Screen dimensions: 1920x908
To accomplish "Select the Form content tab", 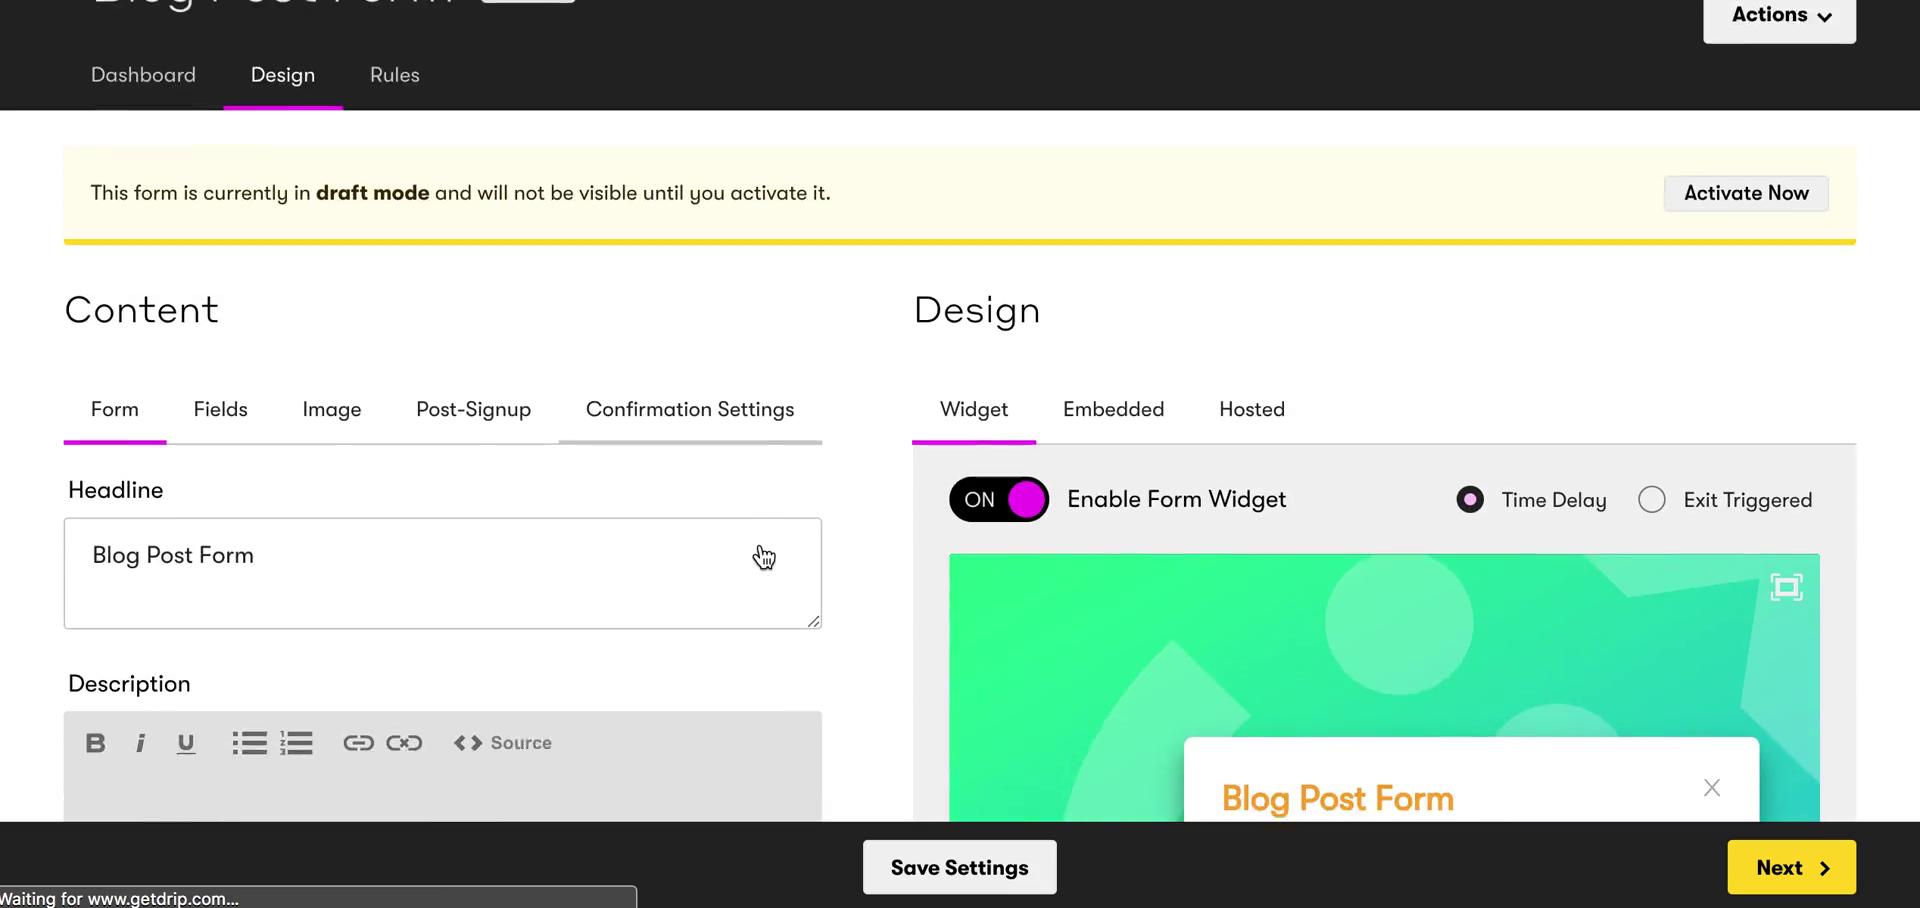I will [115, 410].
